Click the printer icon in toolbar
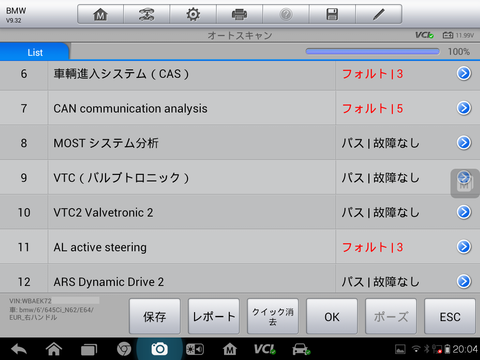This screenshot has height=360, width=480. 239,14
